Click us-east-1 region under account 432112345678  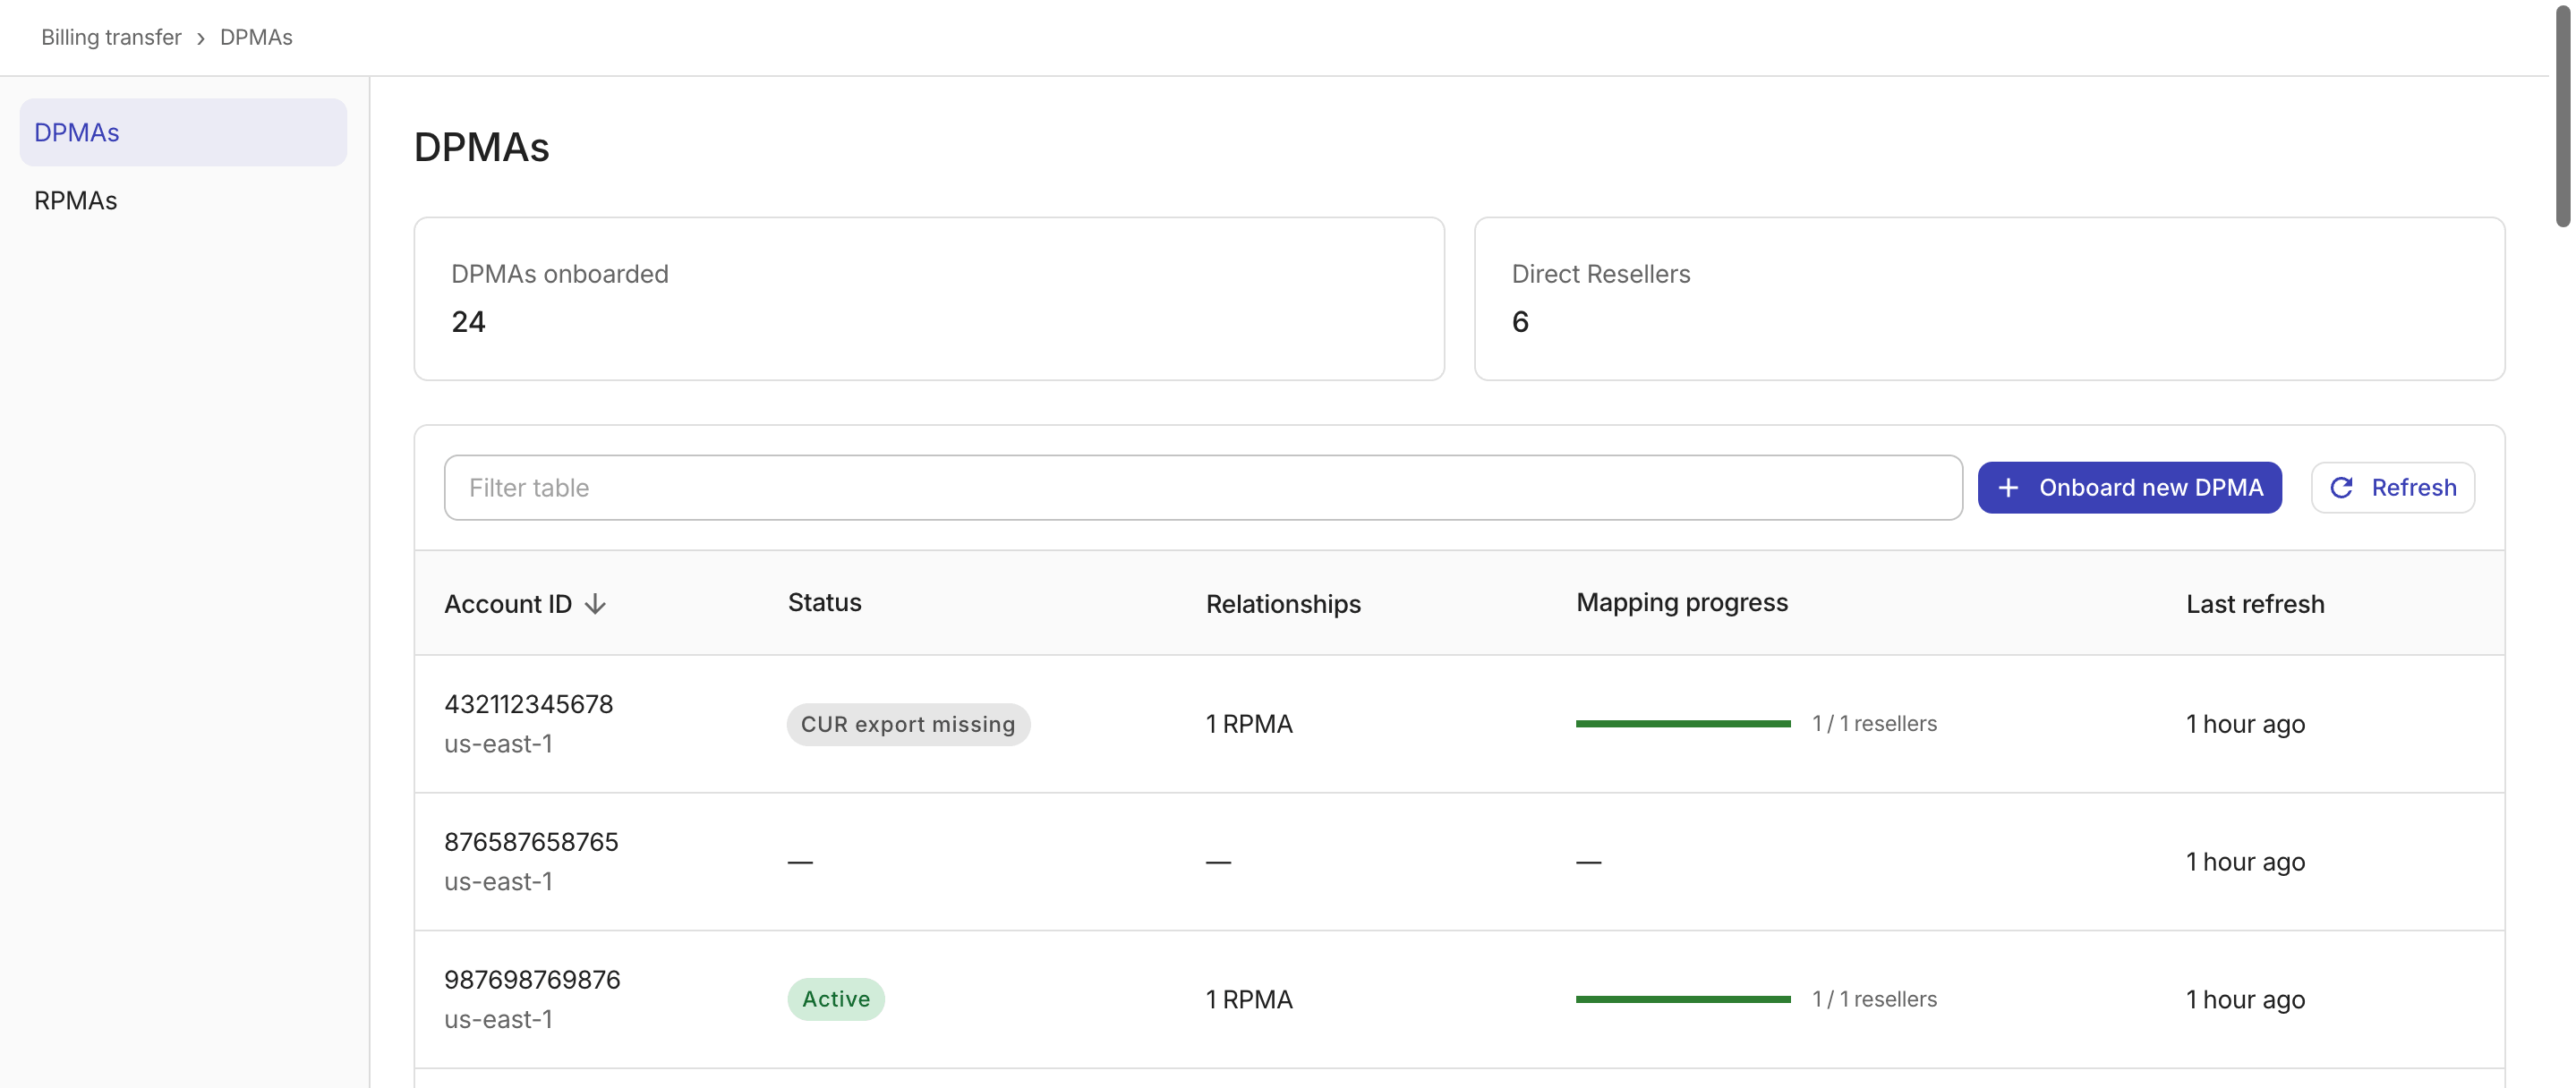pyautogui.click(x=498, y=744)
